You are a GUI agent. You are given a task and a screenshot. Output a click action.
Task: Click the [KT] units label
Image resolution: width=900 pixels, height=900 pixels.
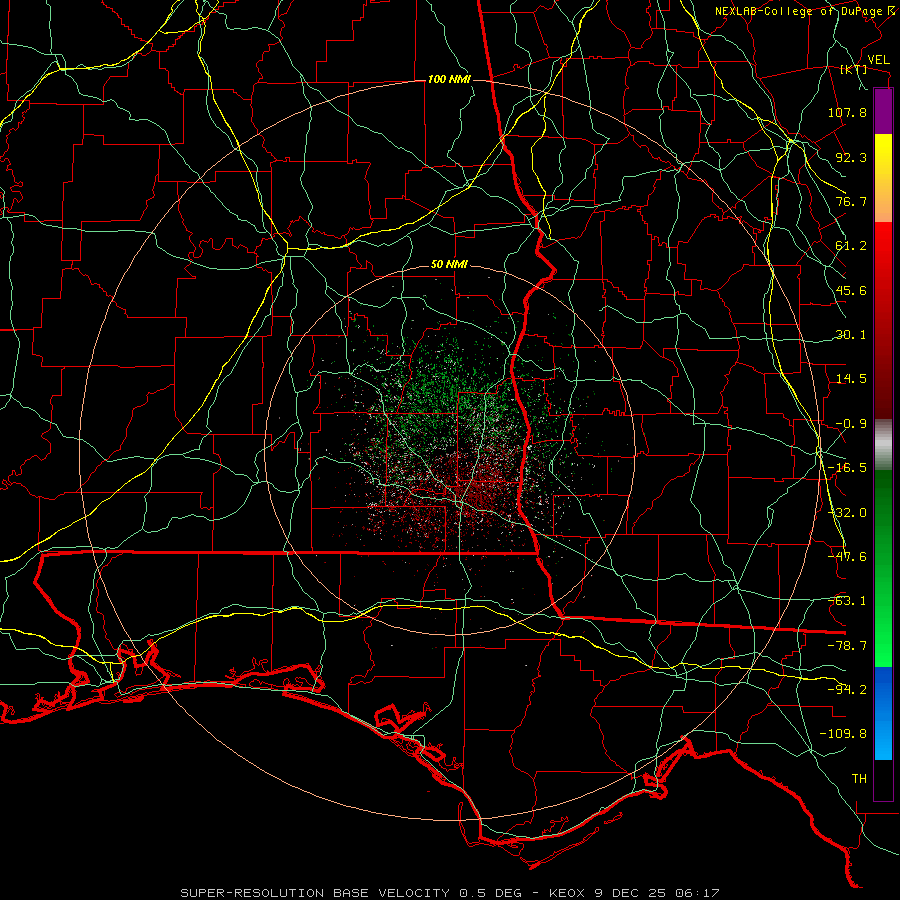click(854, 70)
